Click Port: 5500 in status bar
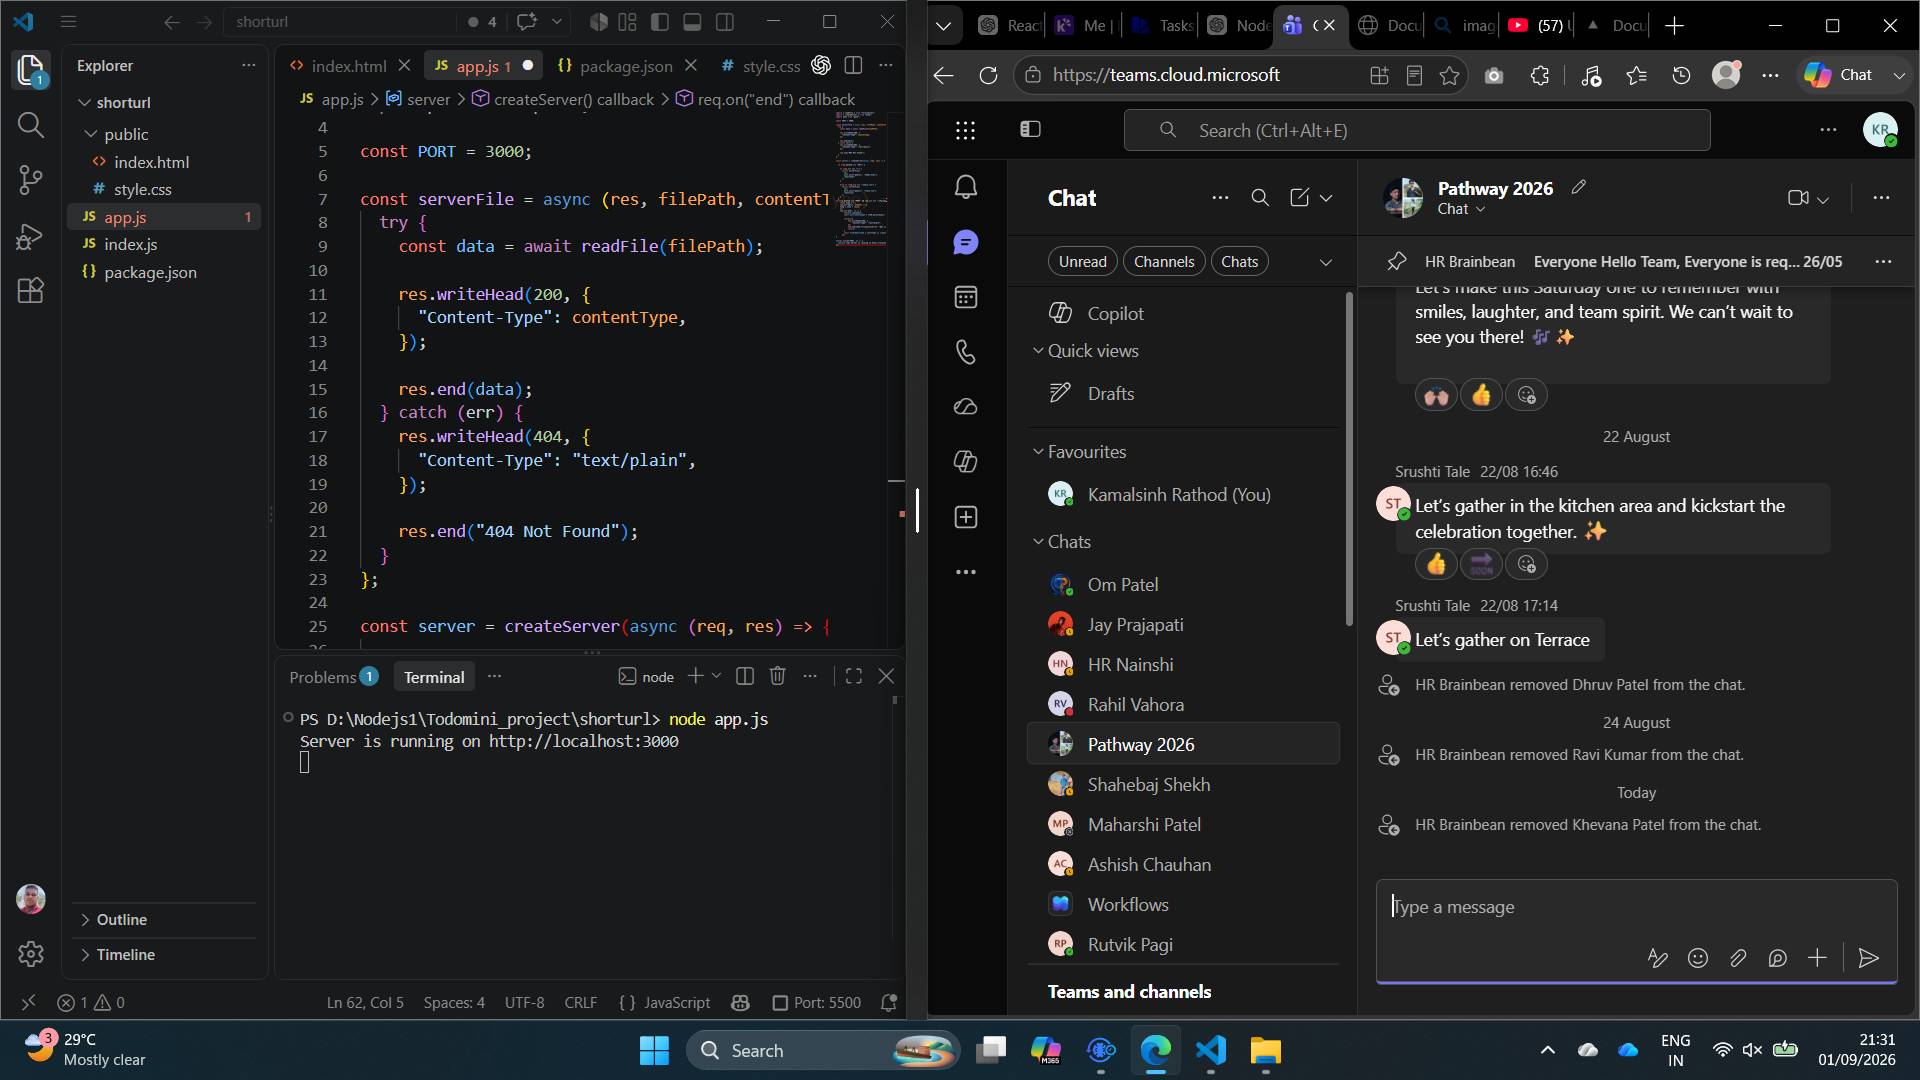 816,1002
